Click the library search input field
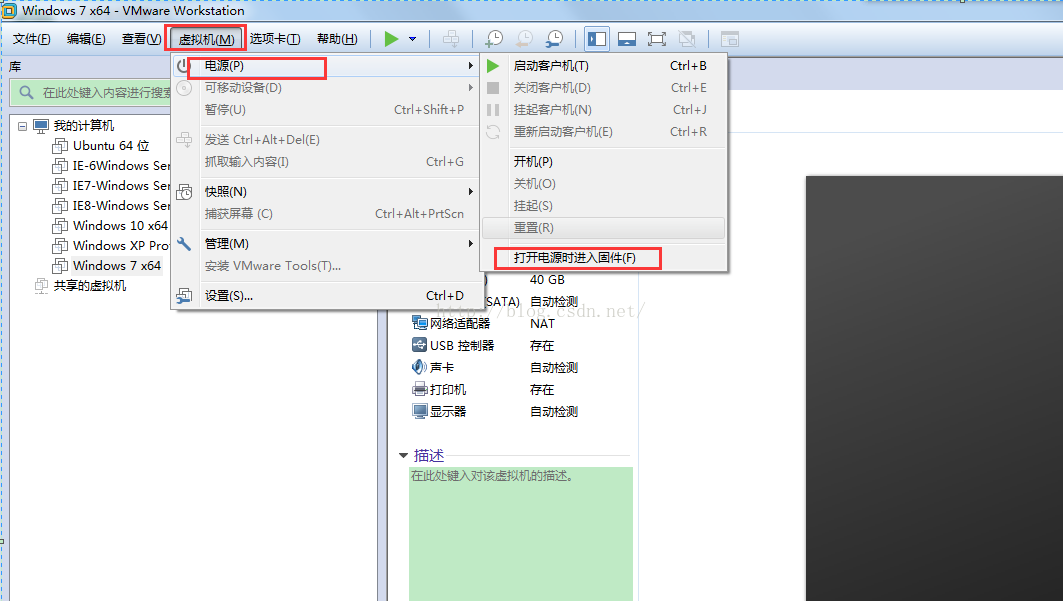Screen dimensions: 1063x601 [x=90, y=92]
